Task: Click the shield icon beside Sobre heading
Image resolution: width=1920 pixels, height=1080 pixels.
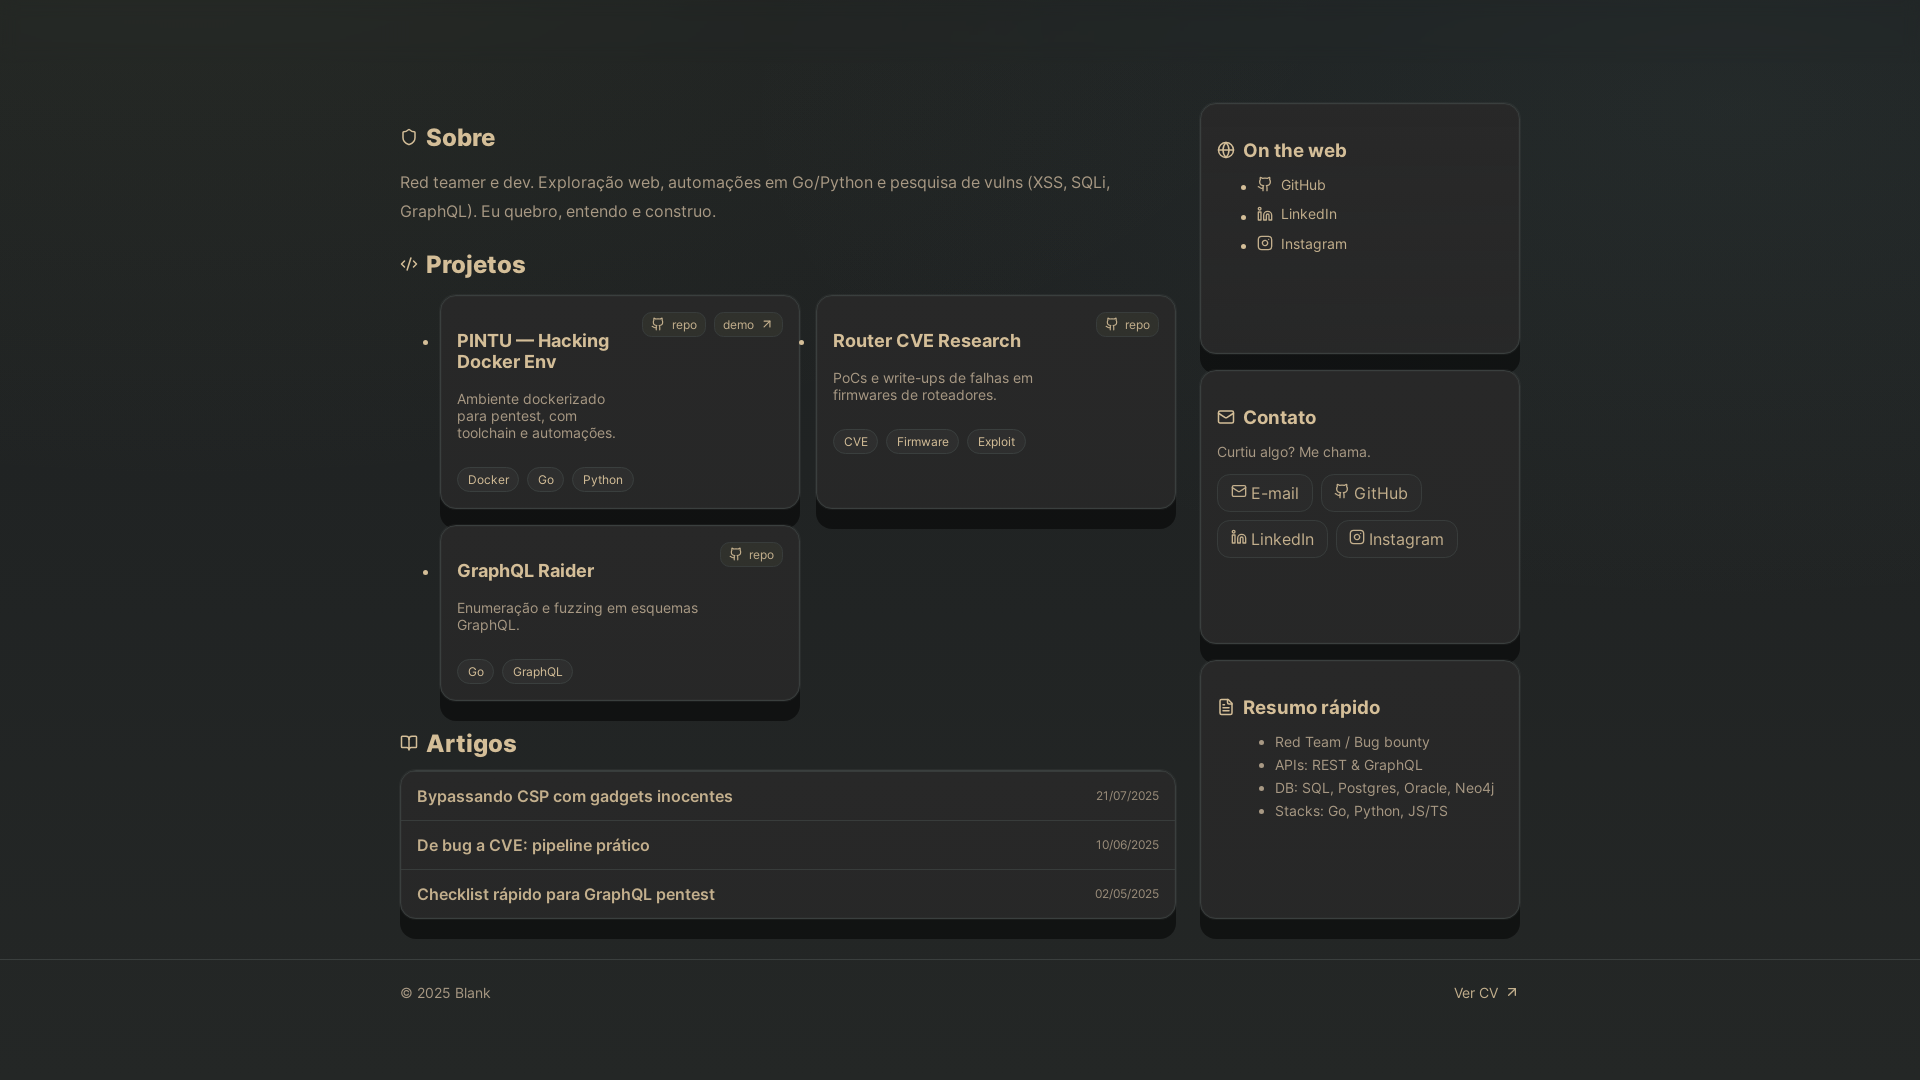Action: point(409,137)
